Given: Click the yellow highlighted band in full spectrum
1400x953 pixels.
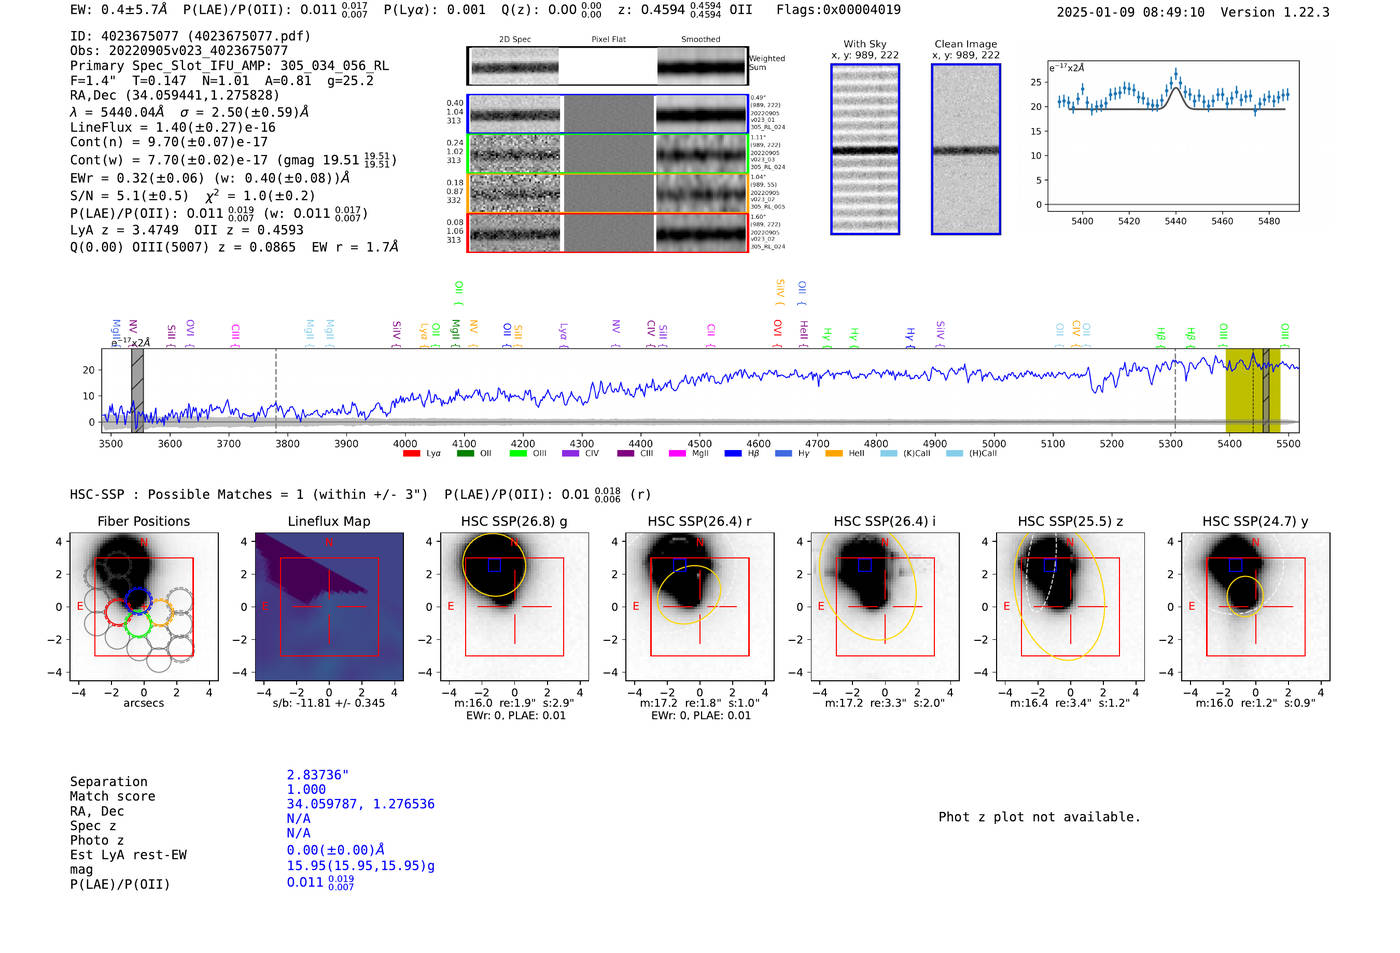Looking at the screenshot, I should tap(1253, 390).
